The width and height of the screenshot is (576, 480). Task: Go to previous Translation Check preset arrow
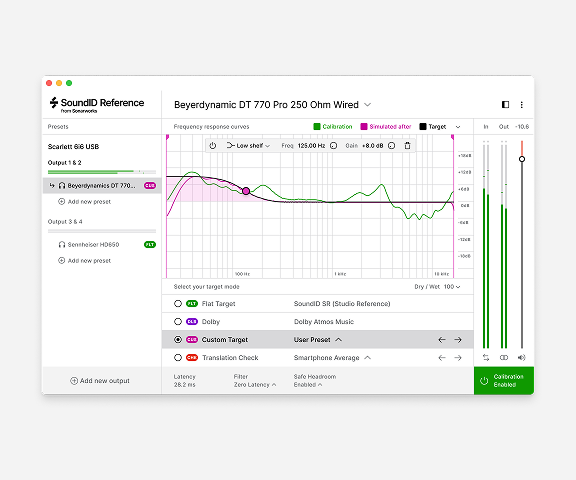pyautogui.click(x=442, y=358)
